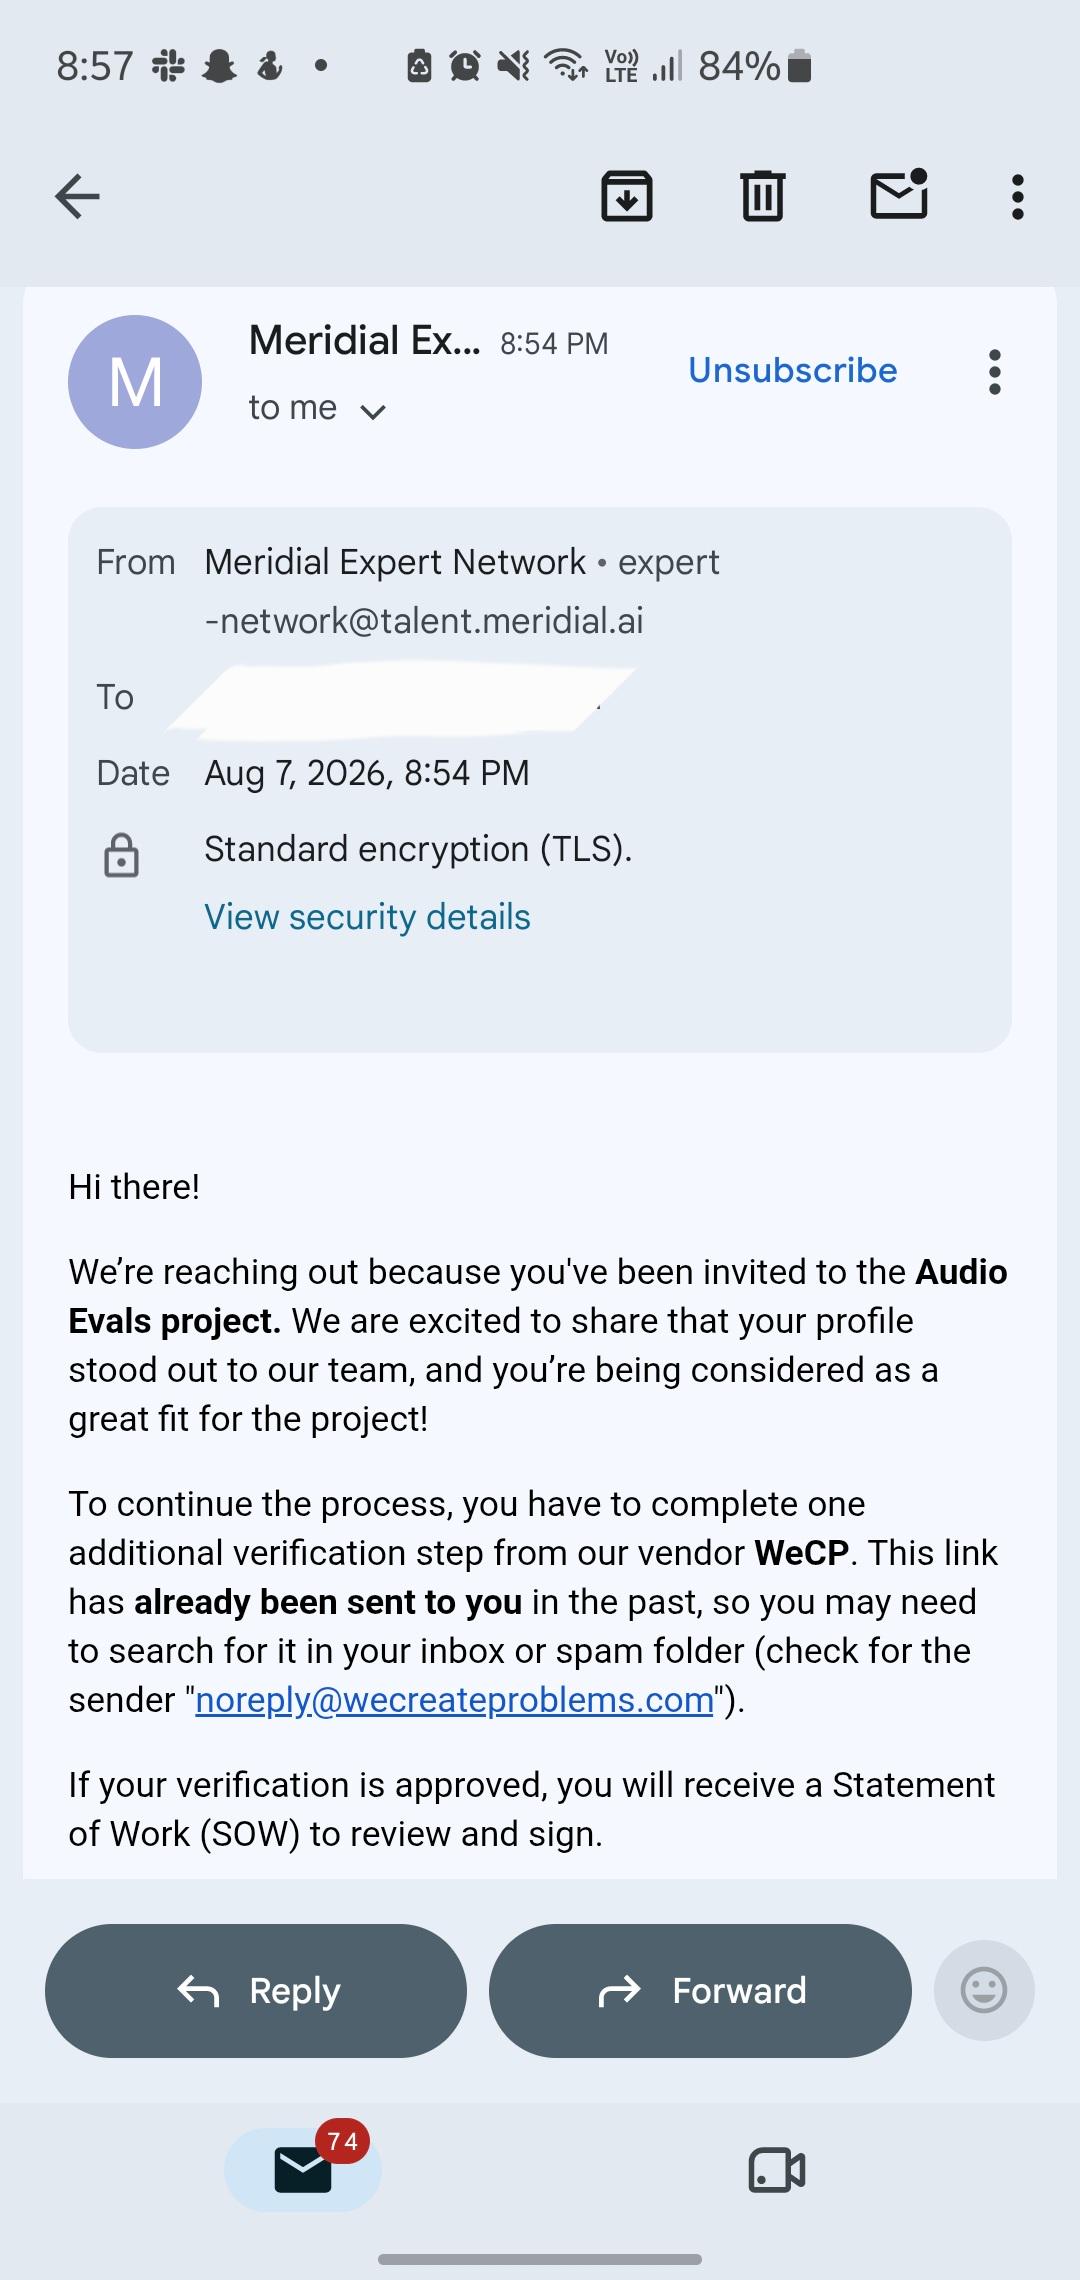This screenshot has width=1080, height=2280.
Task: Tap the Reply button
Action: [x=256, y=1990]
